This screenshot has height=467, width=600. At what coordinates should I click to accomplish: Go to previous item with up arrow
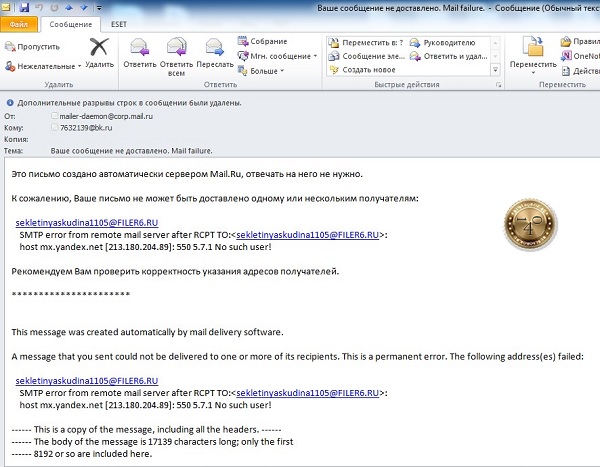[x=70, y=7]
